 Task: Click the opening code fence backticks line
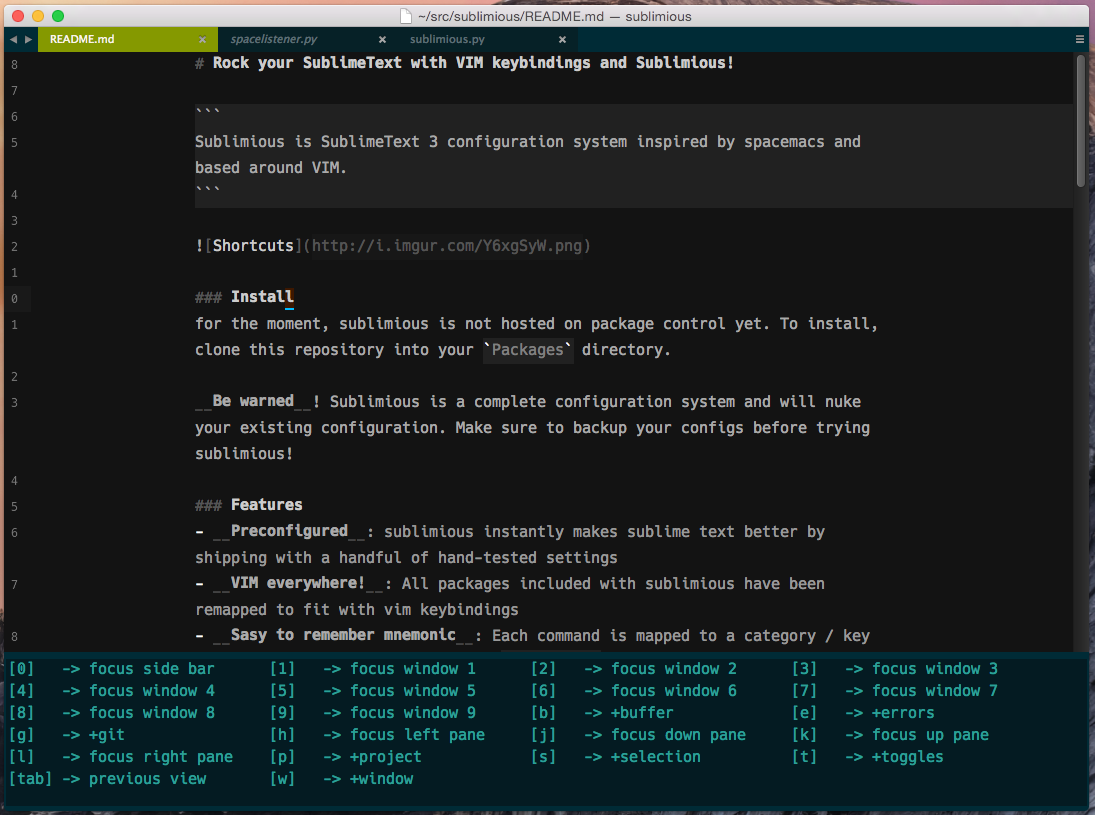click(207, 112)
